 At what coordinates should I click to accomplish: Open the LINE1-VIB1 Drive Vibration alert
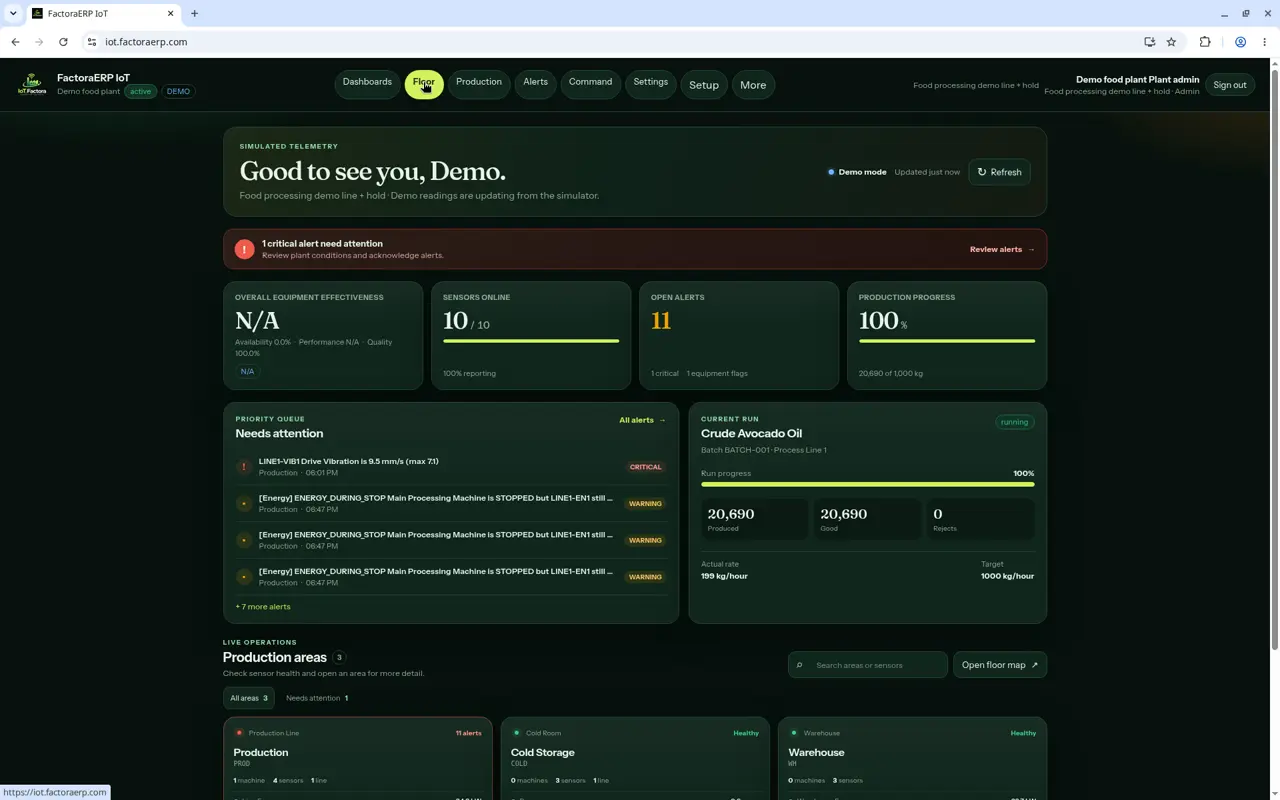451,467
